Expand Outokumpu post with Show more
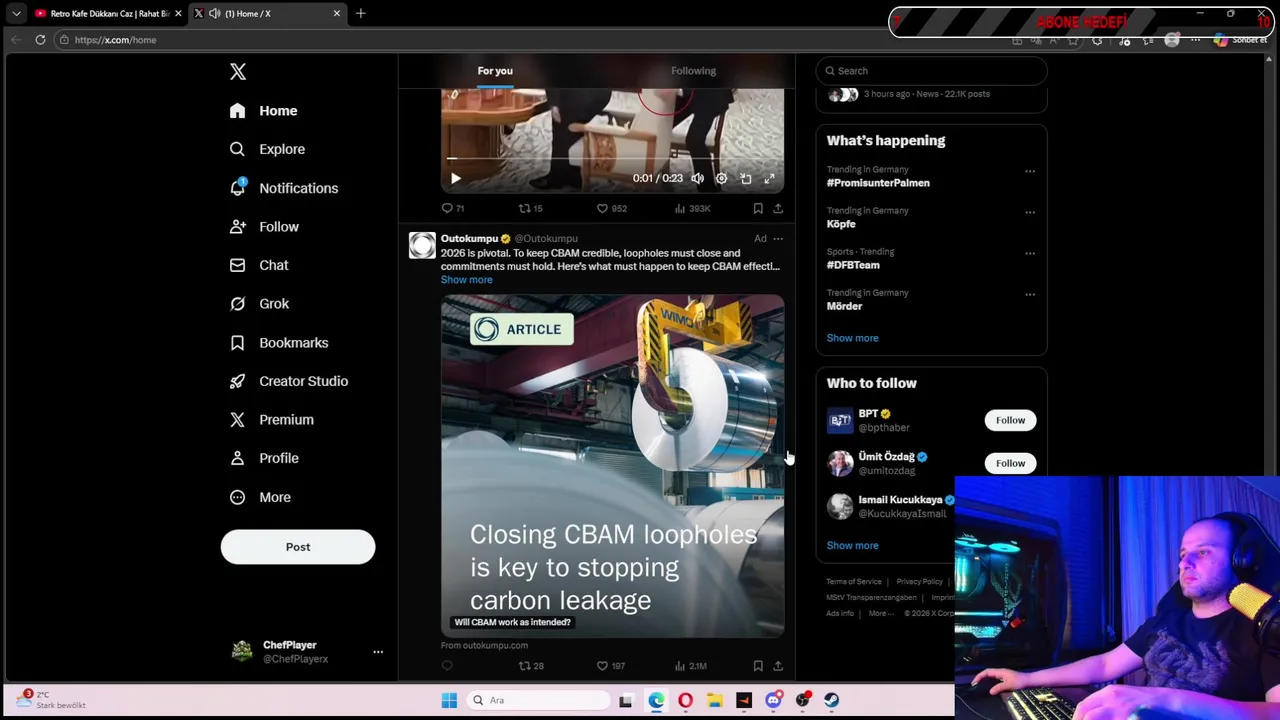Viewport: 1280px width, 720px height. pyautogui.click(x=466, y=280)
